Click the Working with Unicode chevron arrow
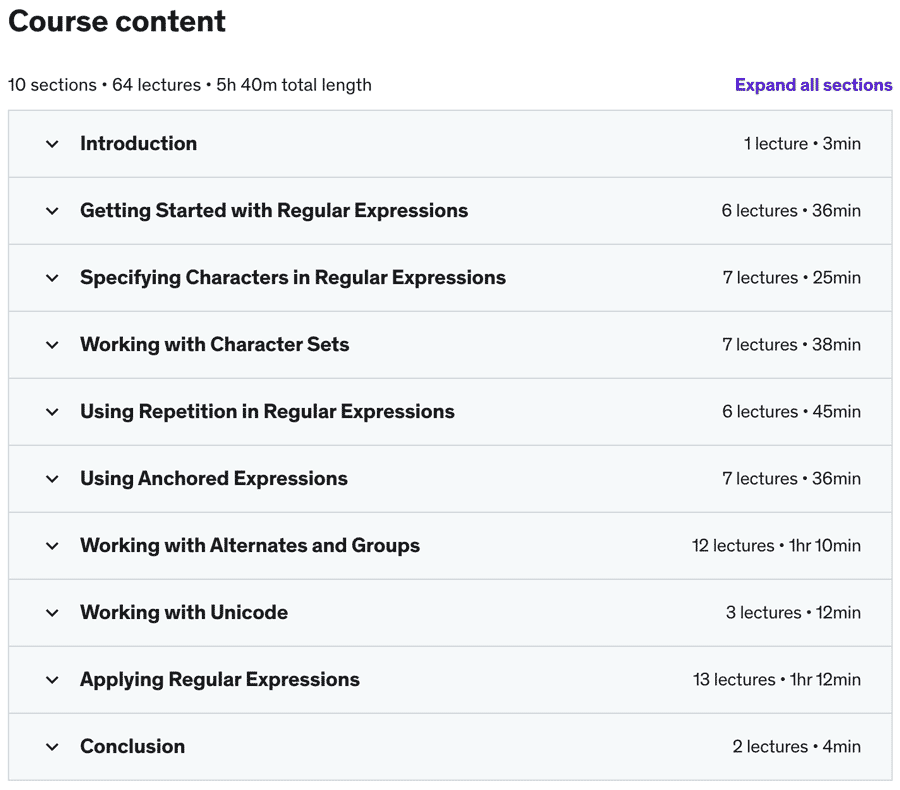The height and width of the screenshot is (790, 900). point(52,613)
